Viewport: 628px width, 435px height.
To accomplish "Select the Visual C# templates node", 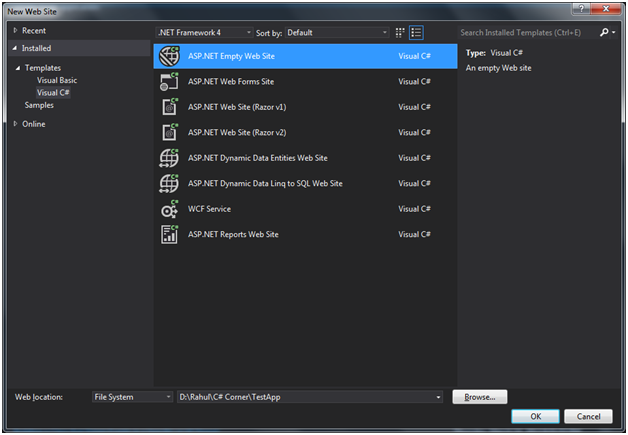I will pos(53,93).
